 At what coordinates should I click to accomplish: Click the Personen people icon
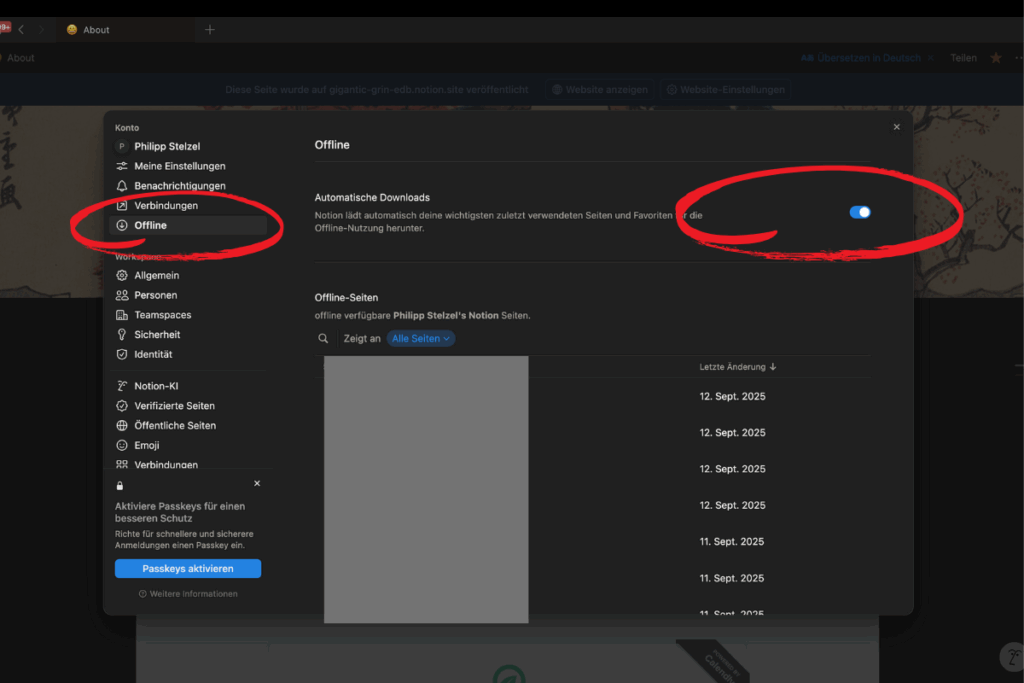pyautogui.click(x=121, y=295)
